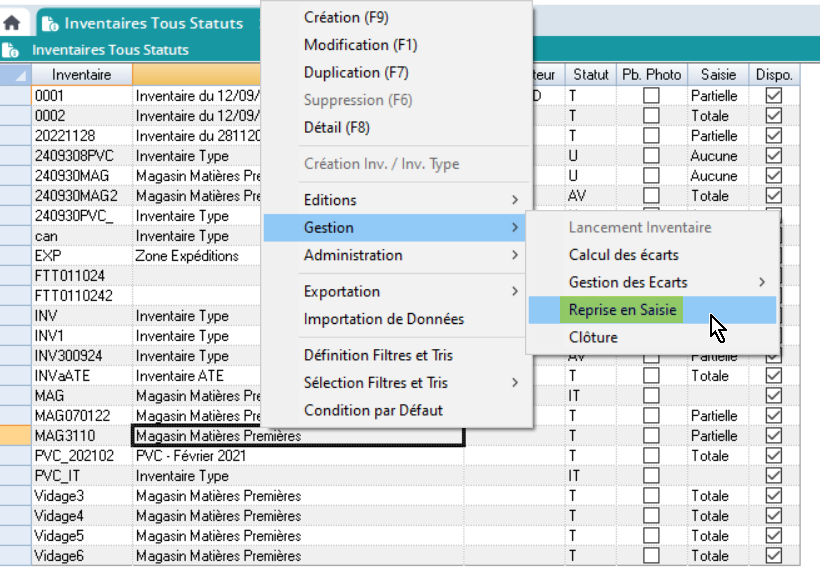Sort by the Statut column header
Image resolution: width=820 pixels, height=579 pixels.
pos(590,75)
